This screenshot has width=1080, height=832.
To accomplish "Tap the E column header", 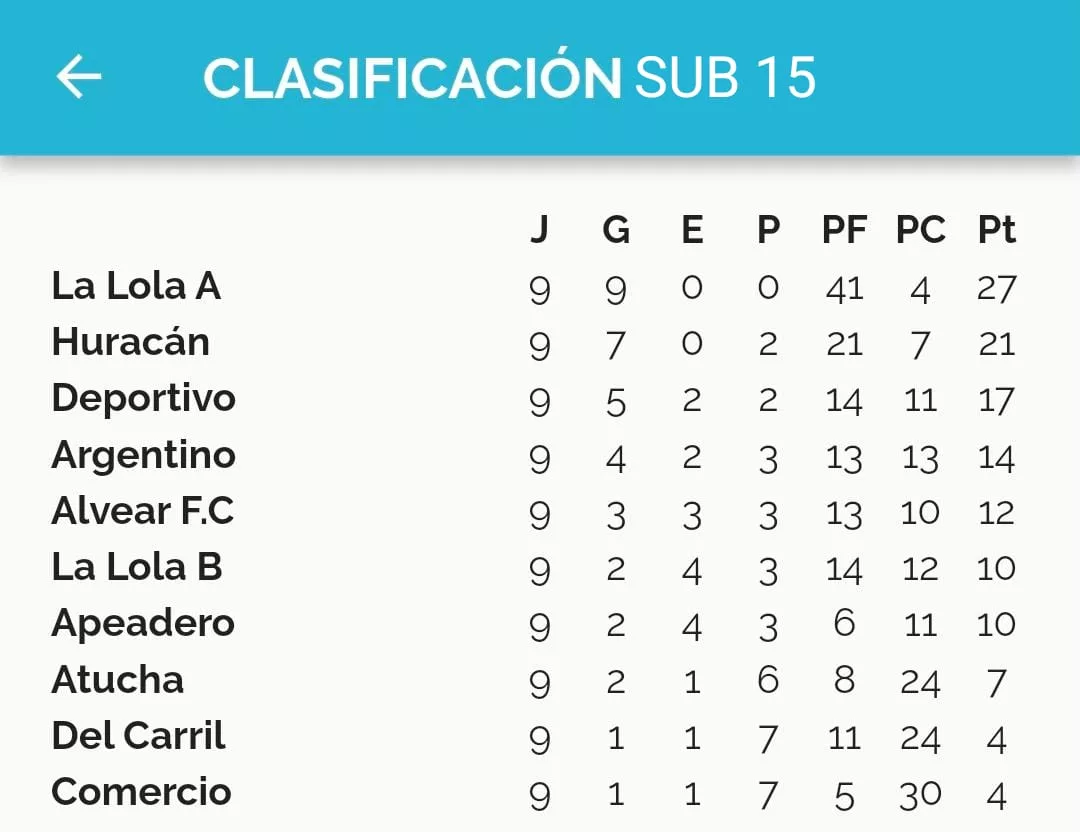I will (692, 230).
